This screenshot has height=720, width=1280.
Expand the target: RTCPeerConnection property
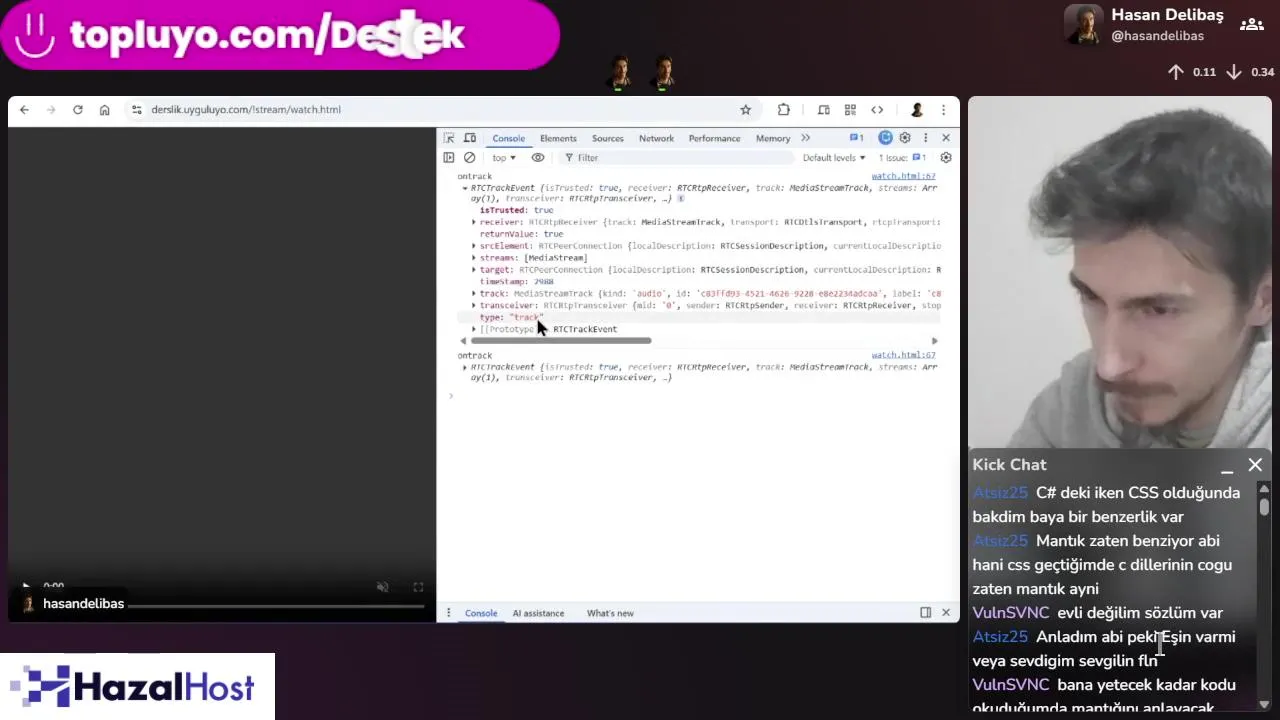click(x=474, y=270)
